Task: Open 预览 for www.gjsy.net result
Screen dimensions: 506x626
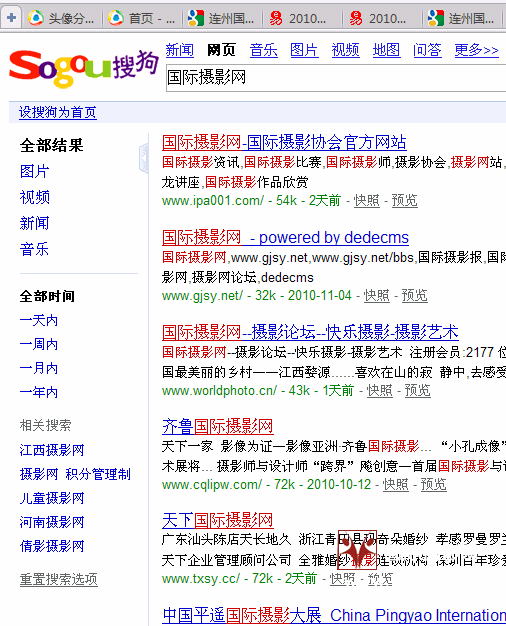Action: click(415, 295)
